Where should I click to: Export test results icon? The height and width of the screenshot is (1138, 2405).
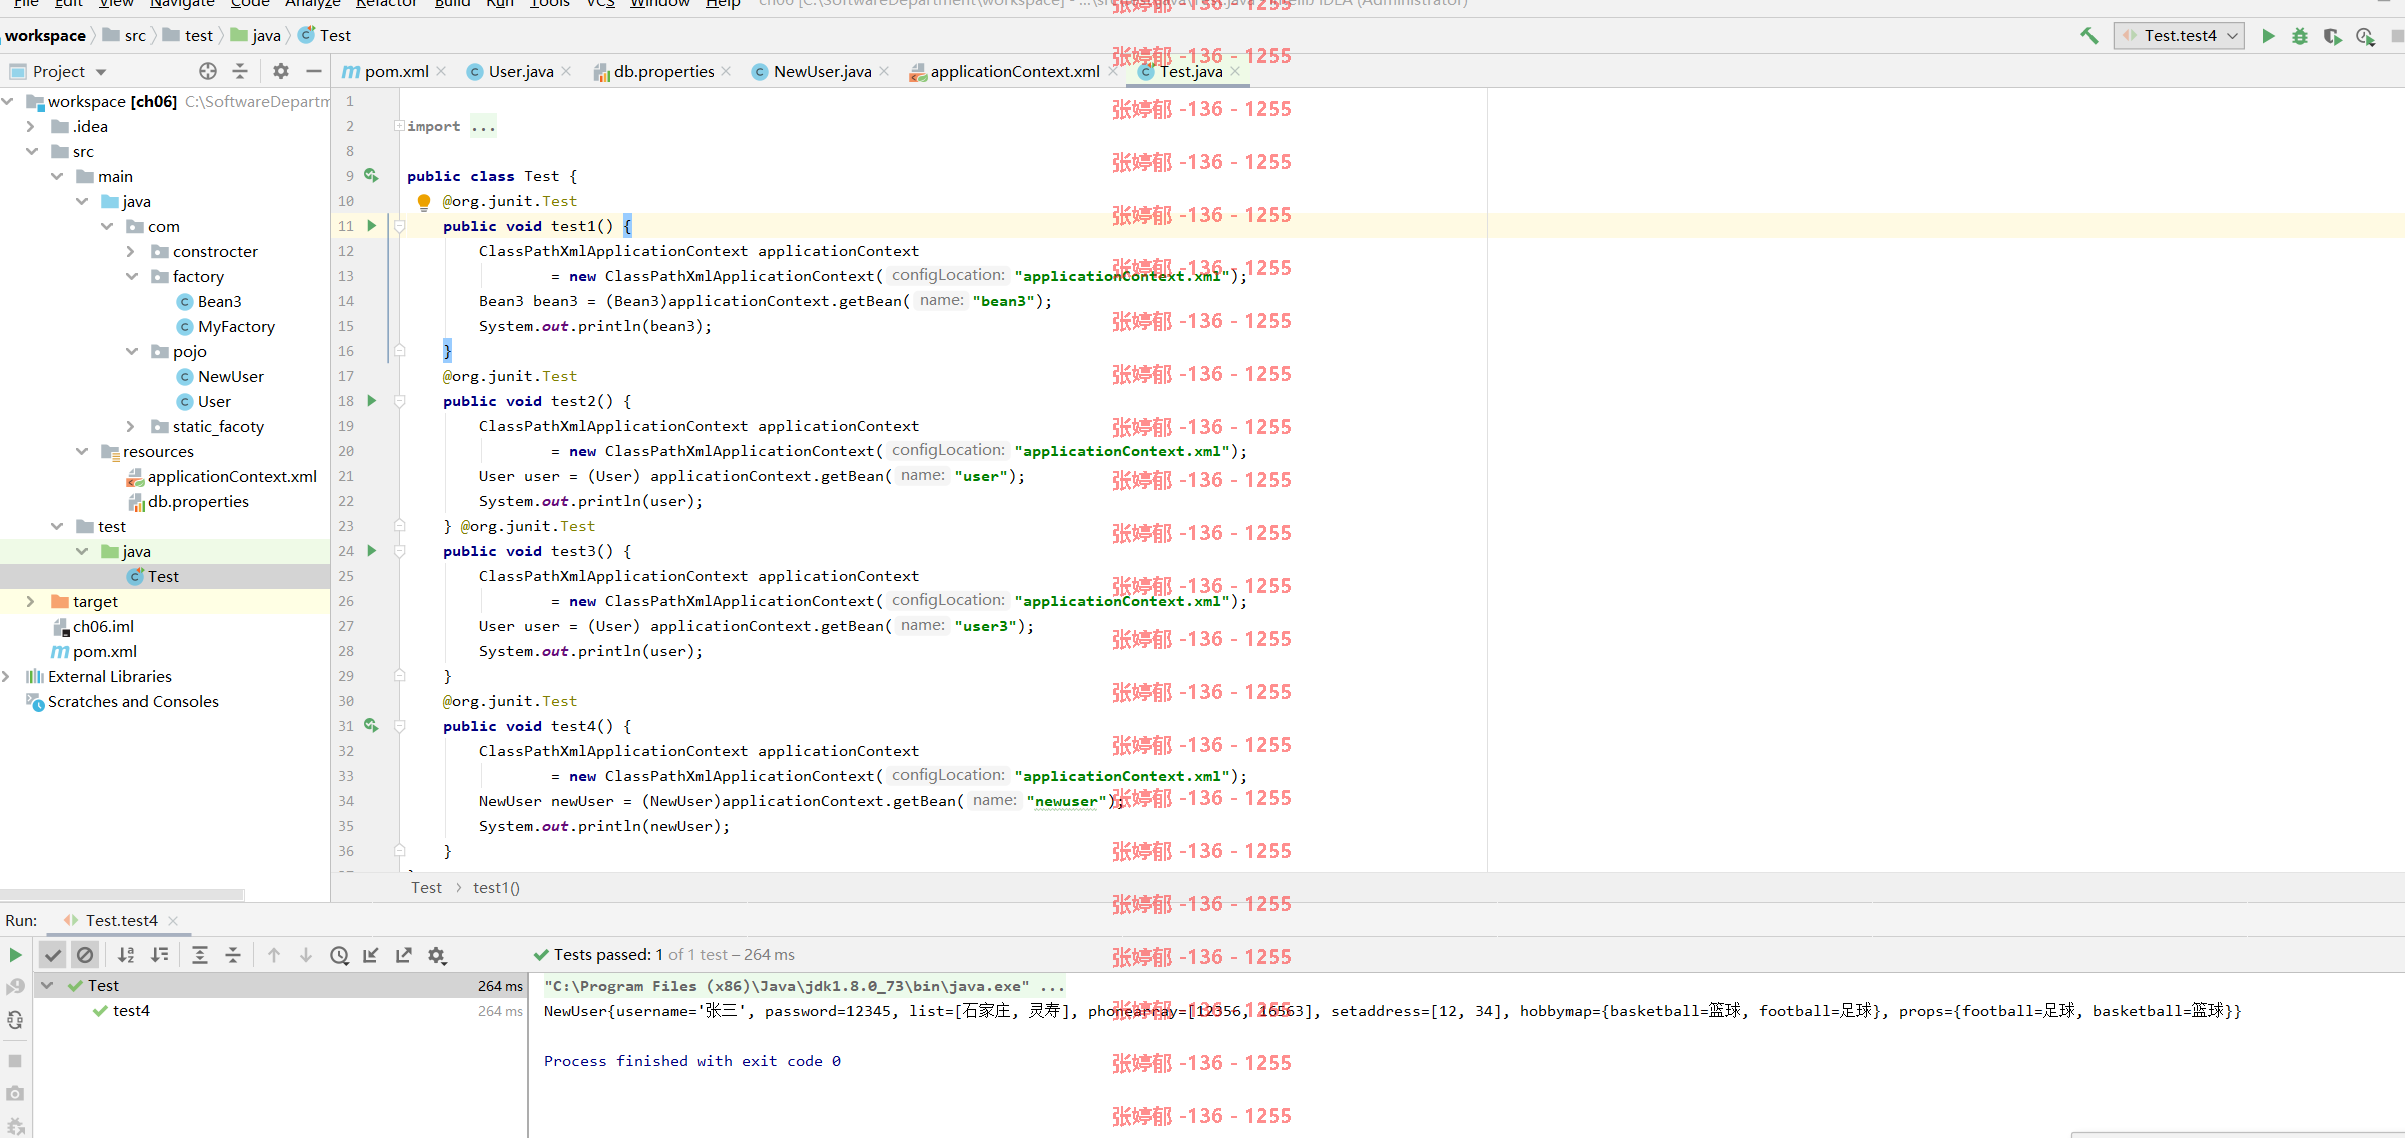pyautogui.click(x=404, y=955)
